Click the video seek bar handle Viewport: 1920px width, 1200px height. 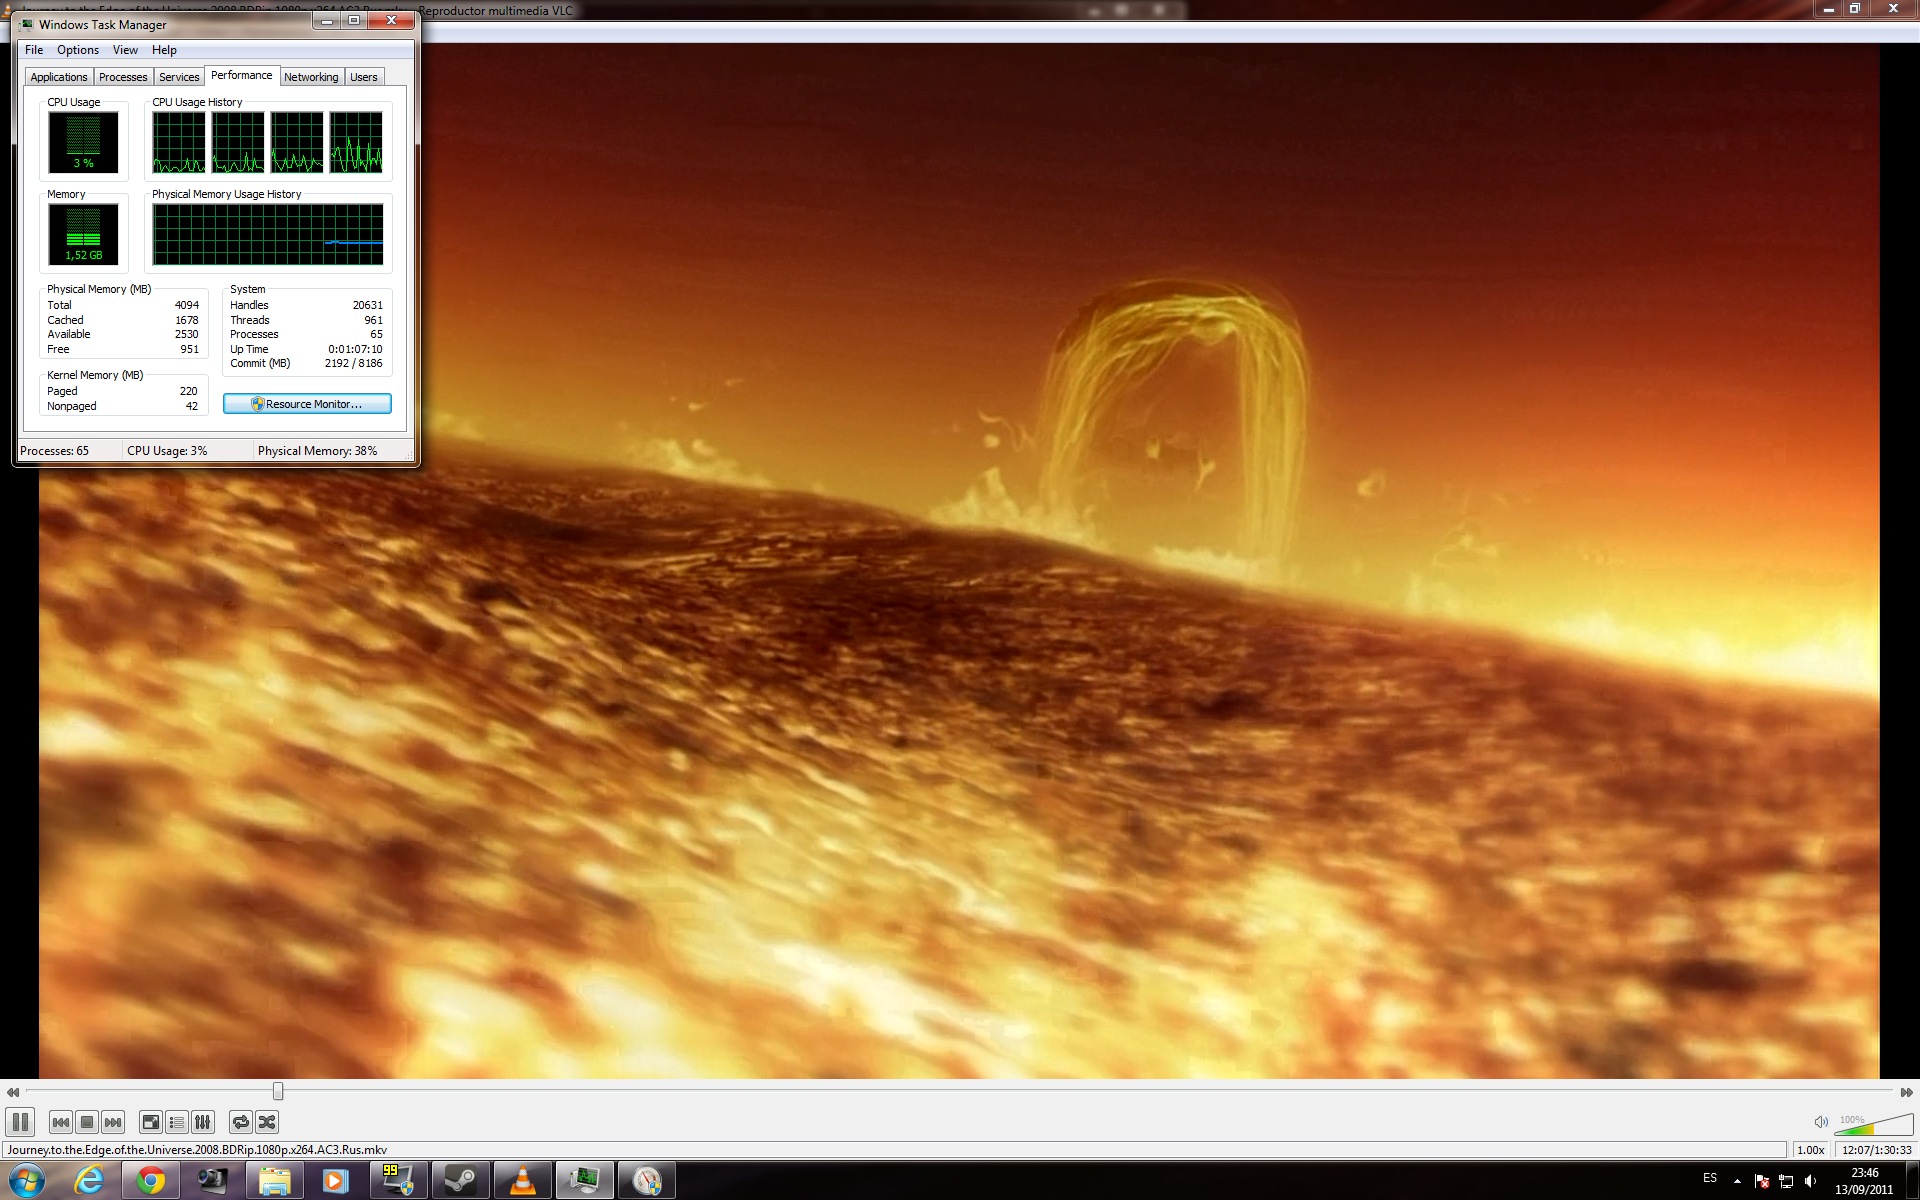coord(278,1091)
